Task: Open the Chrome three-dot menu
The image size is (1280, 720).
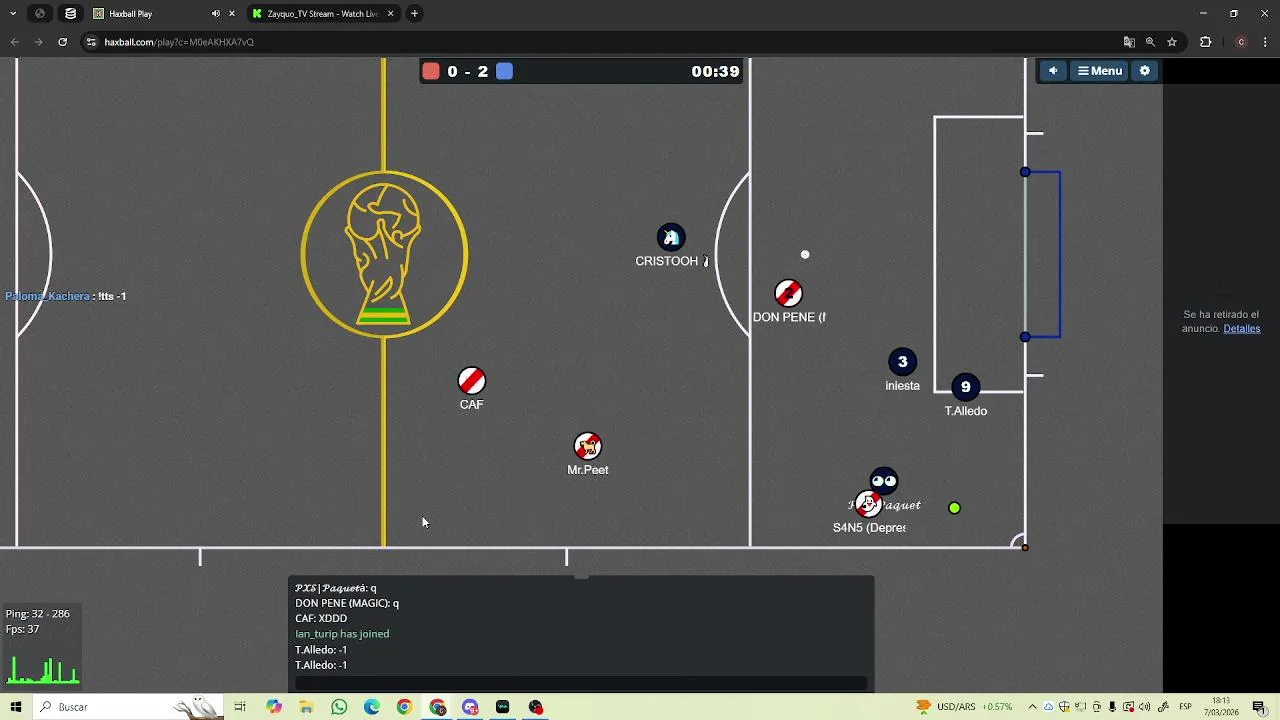Action: pyautogui.click(x=1266, y=42)
